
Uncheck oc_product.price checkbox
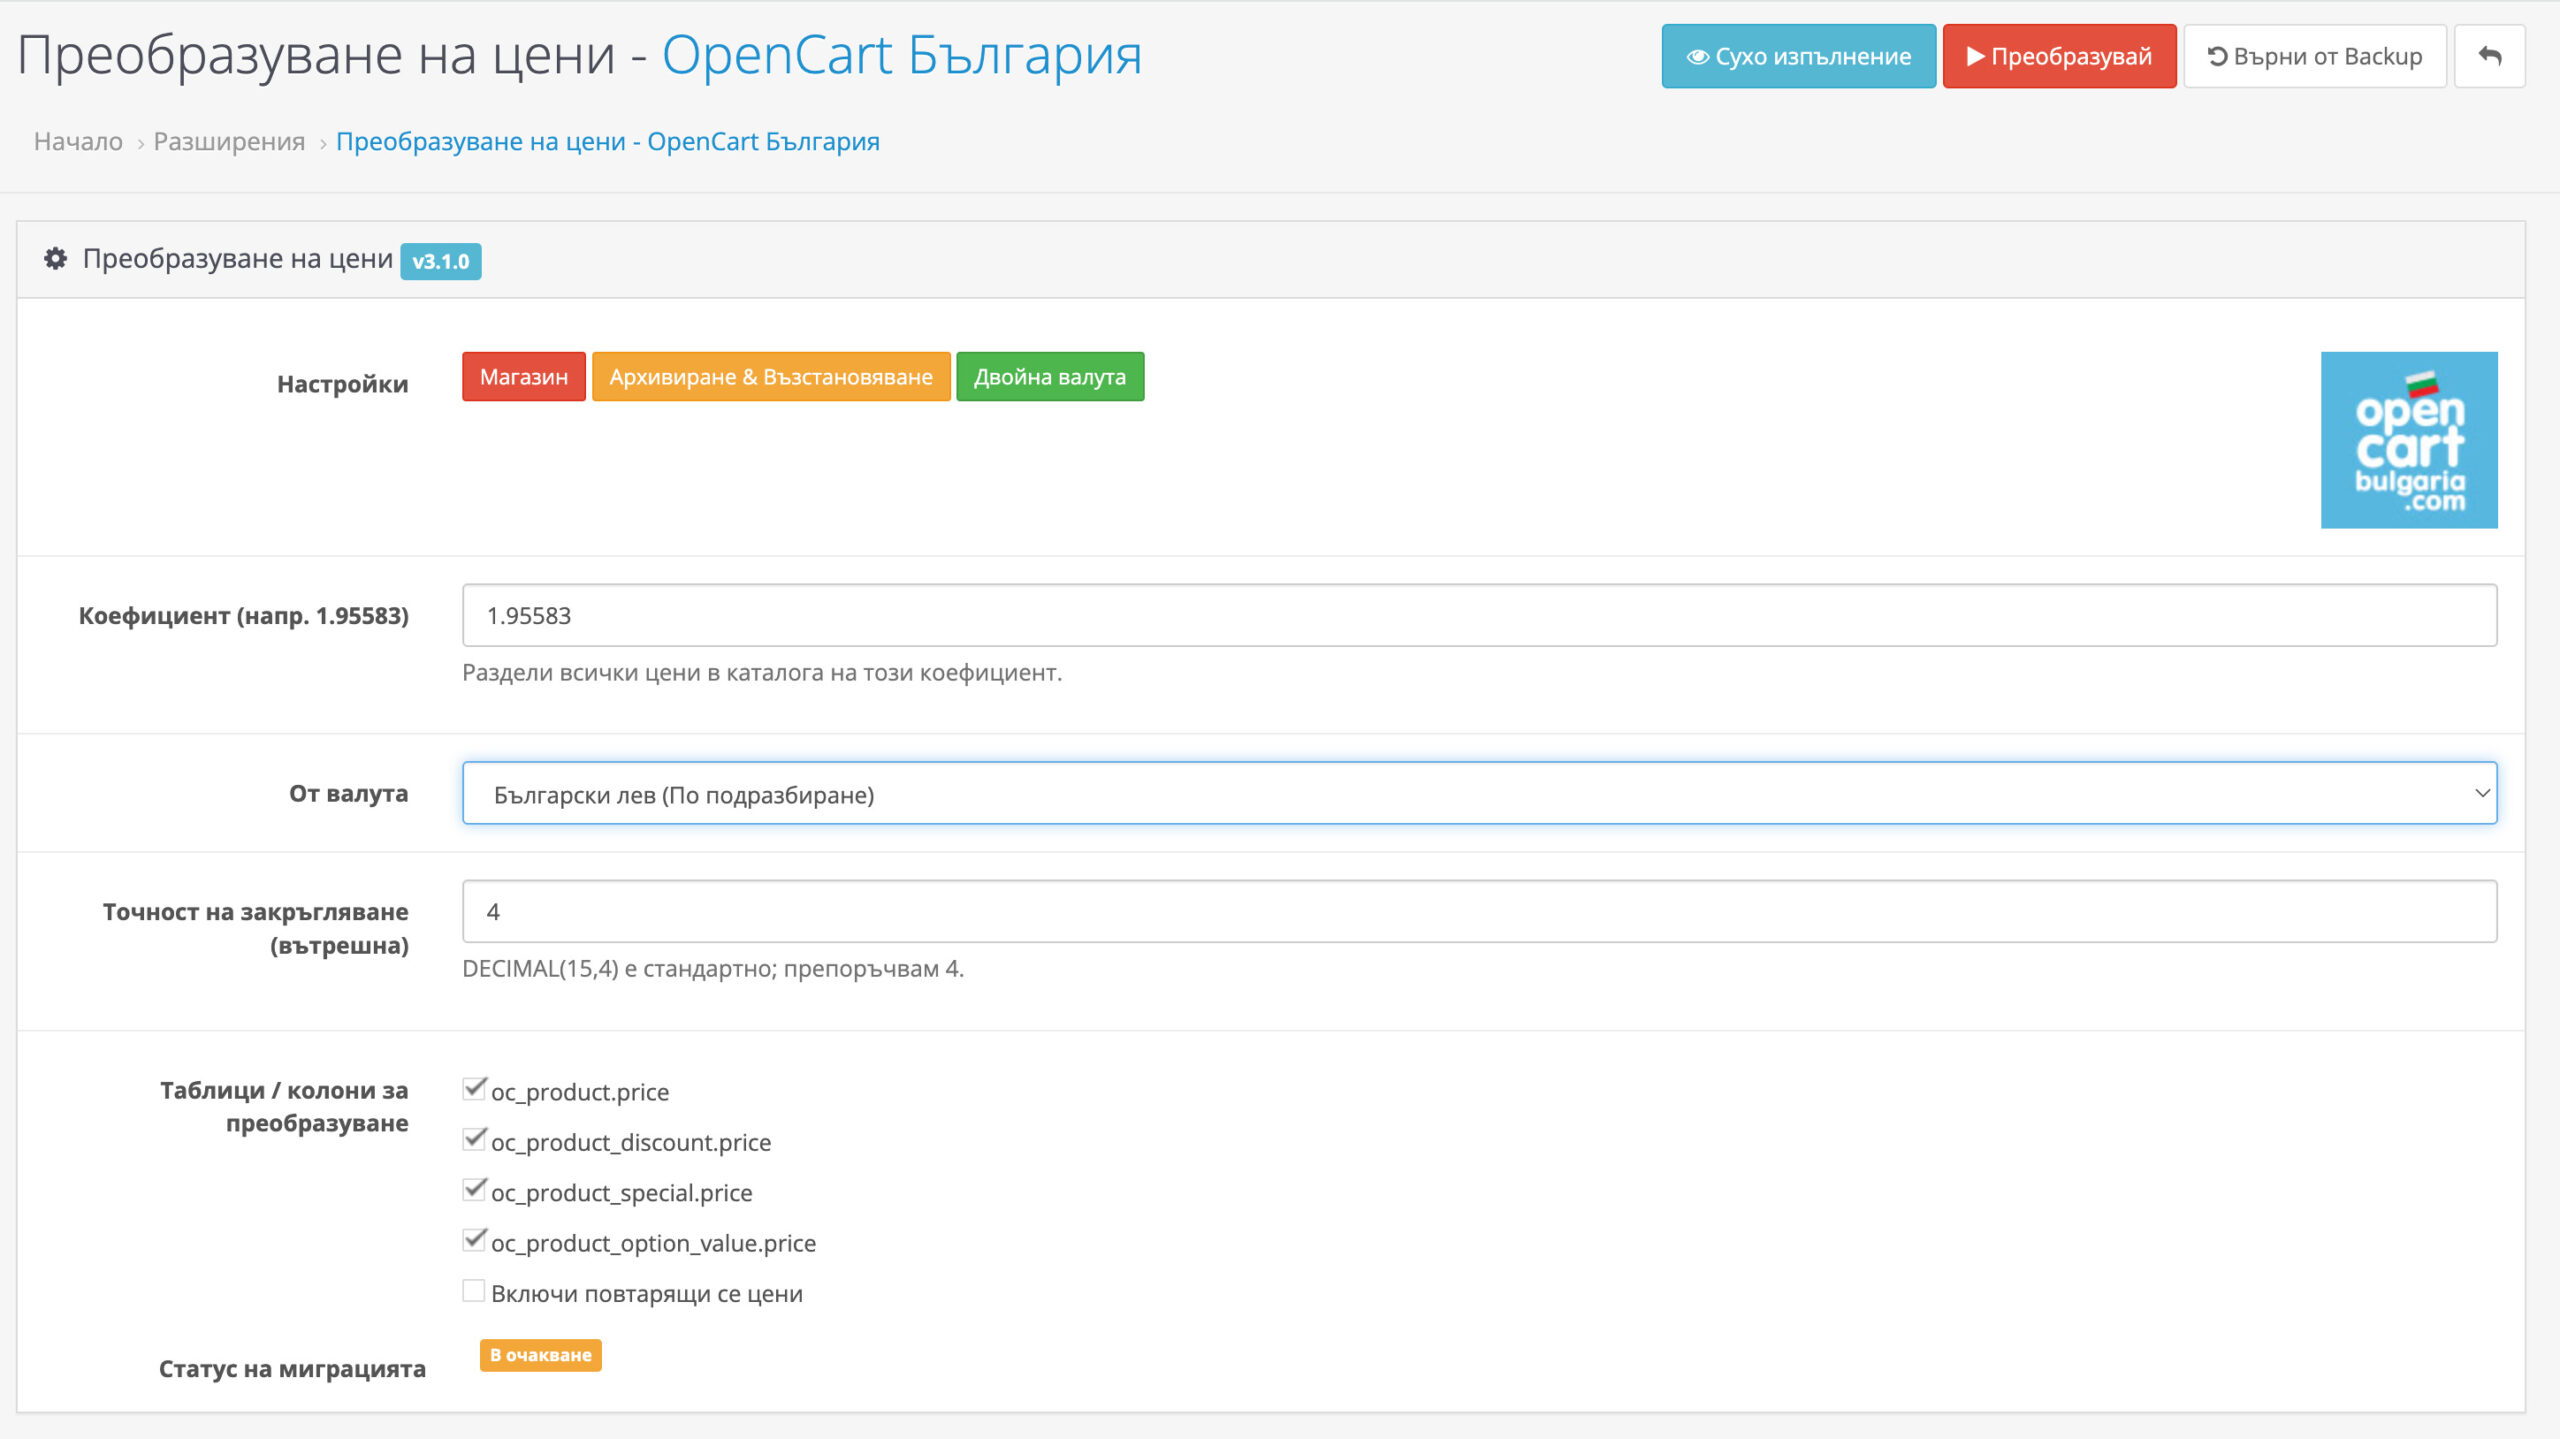click(x=474, y=1089)
